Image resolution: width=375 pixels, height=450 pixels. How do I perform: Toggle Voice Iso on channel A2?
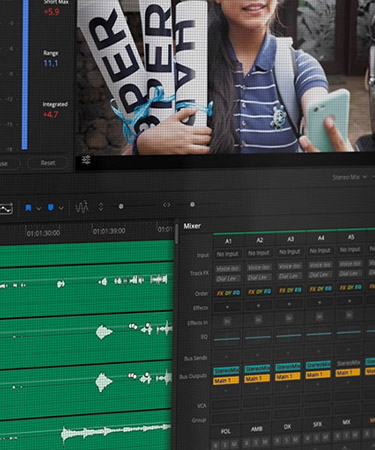[x=259, y=267]
